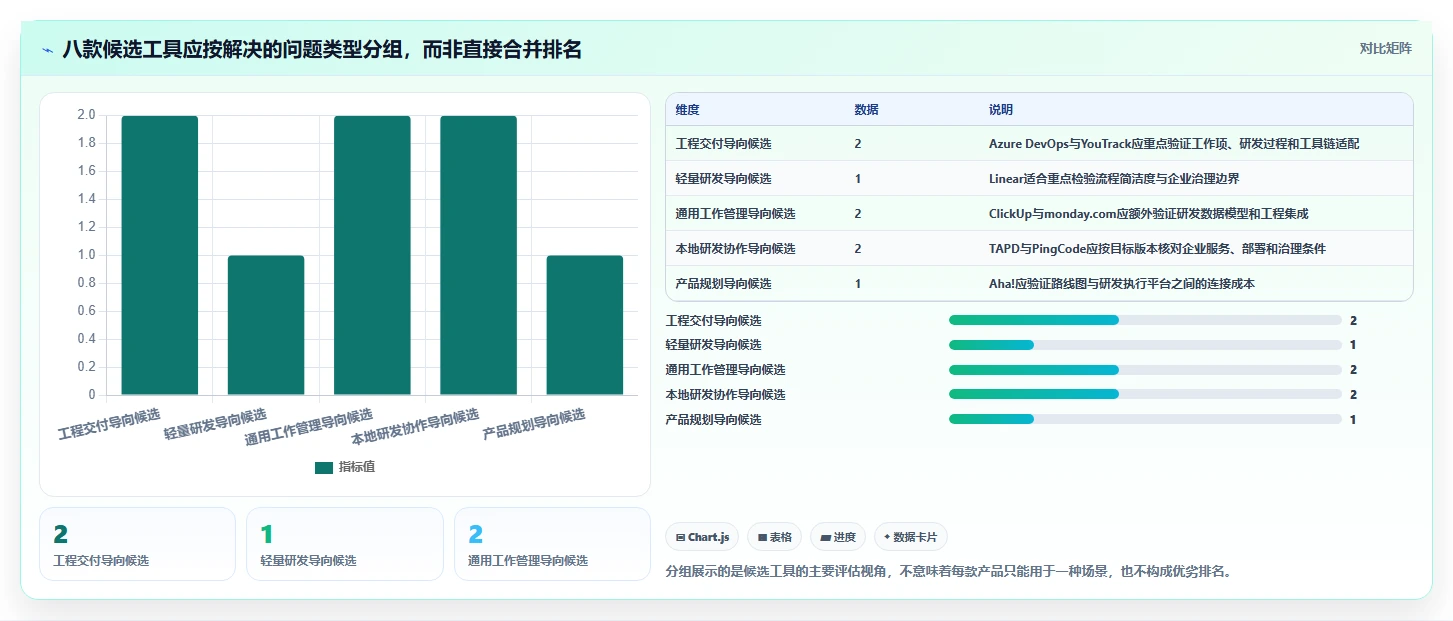Open the 轻量研发导向候选 stat card
The image size is (1453, 621).
(345, 544)
